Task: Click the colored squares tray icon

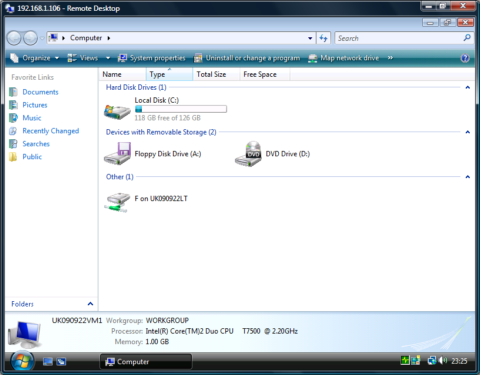Action: [x=416, y=360]
